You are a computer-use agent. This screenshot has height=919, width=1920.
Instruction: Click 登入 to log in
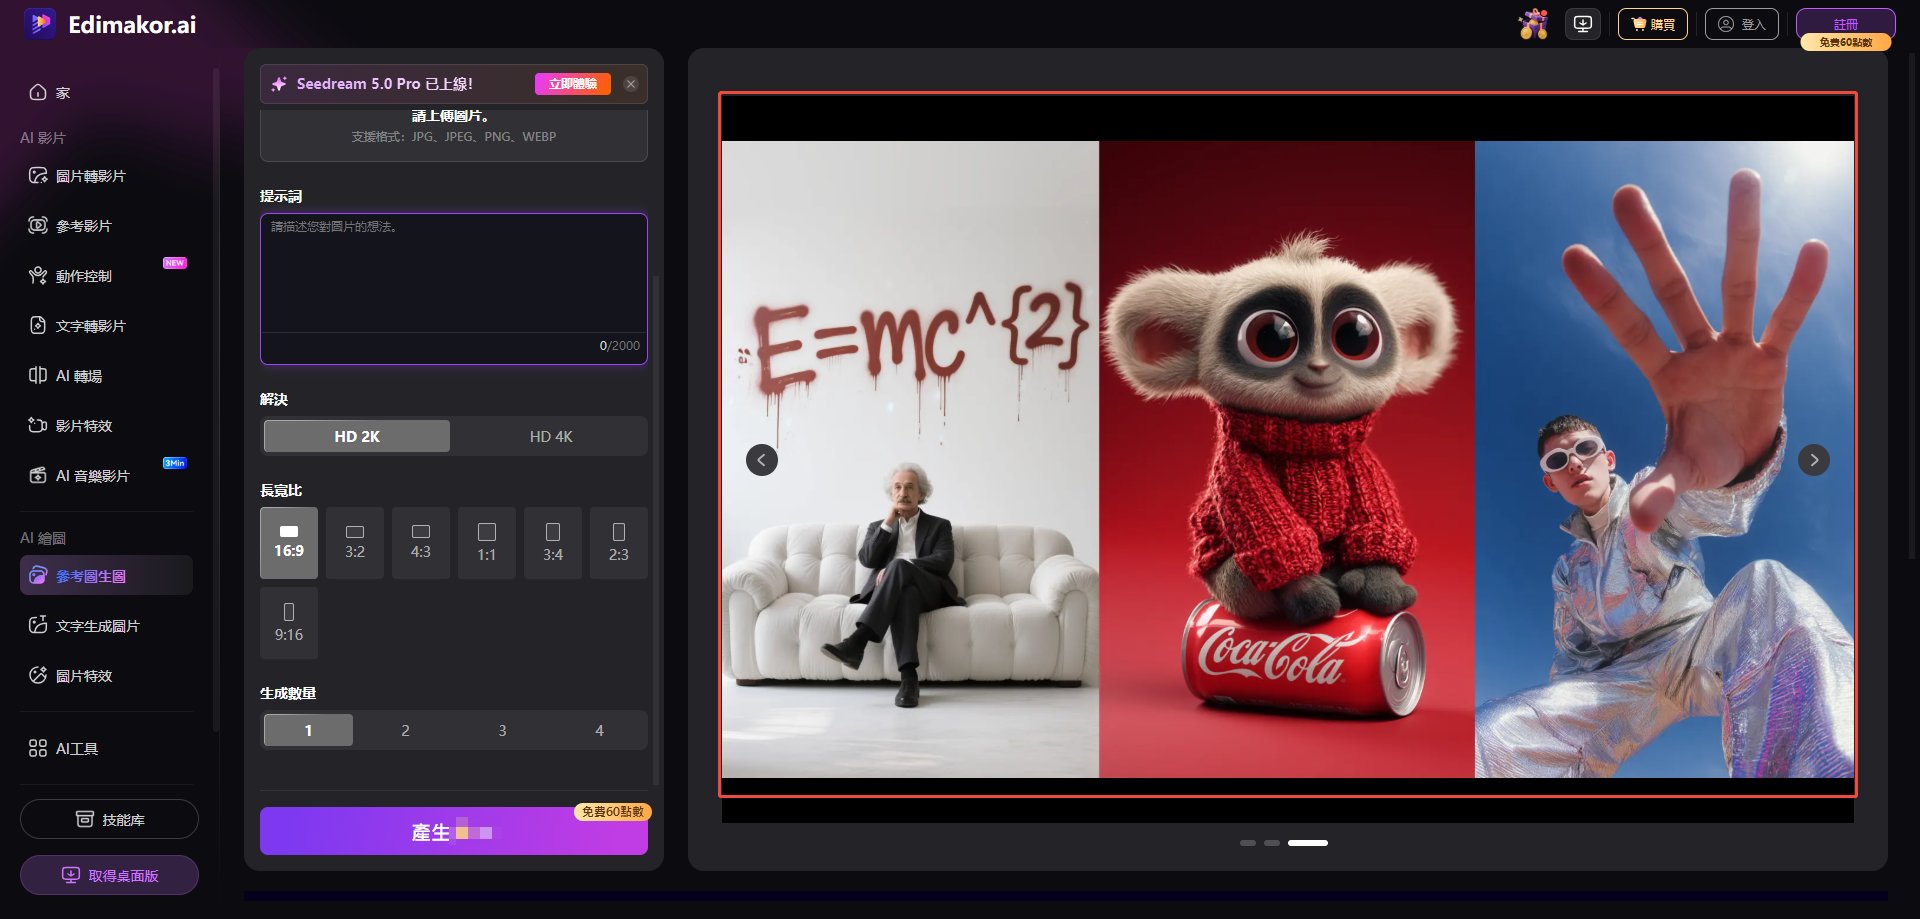click(1742, 24)
